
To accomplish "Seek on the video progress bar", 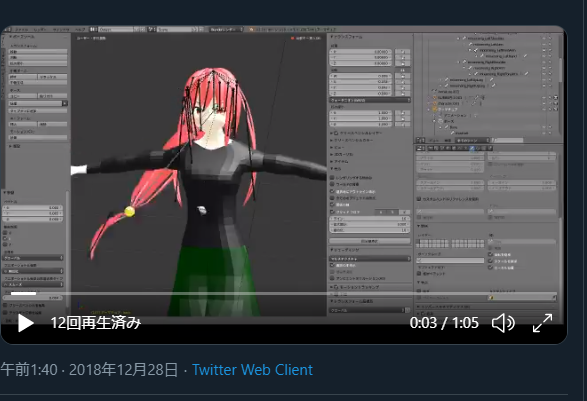I will [x=283, y=294].
